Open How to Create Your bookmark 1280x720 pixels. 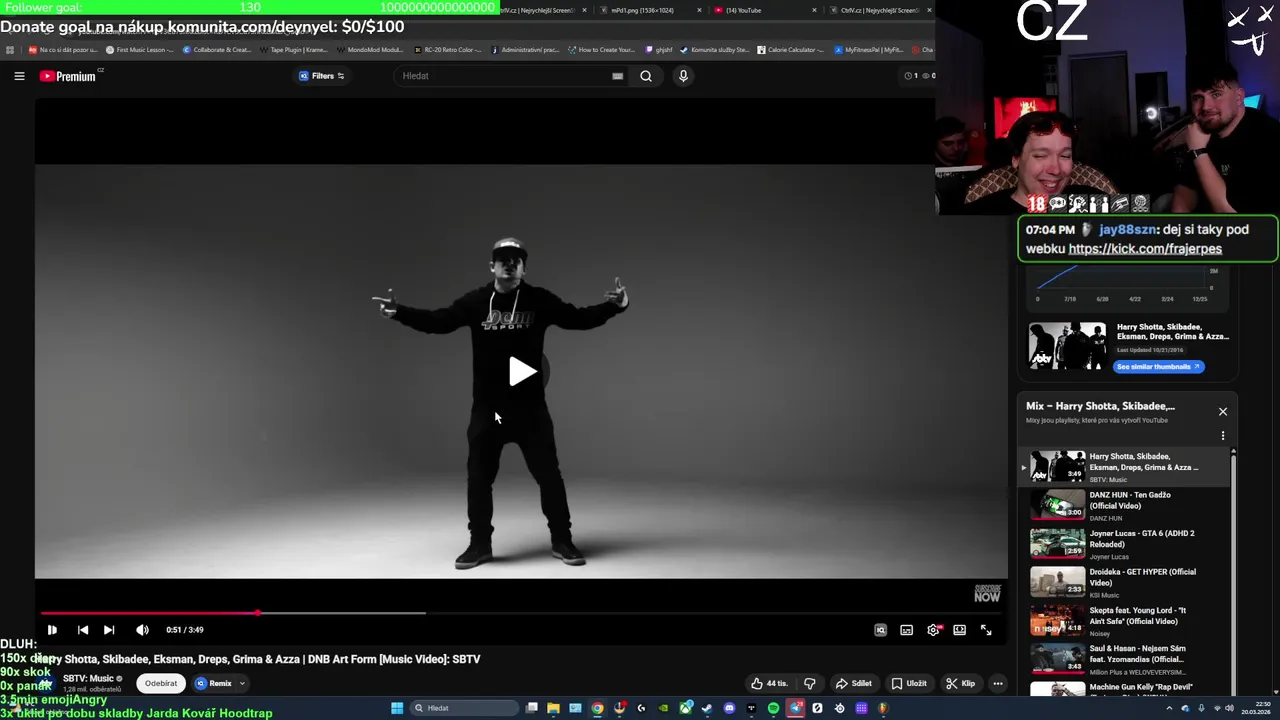(x=601, y=50)
